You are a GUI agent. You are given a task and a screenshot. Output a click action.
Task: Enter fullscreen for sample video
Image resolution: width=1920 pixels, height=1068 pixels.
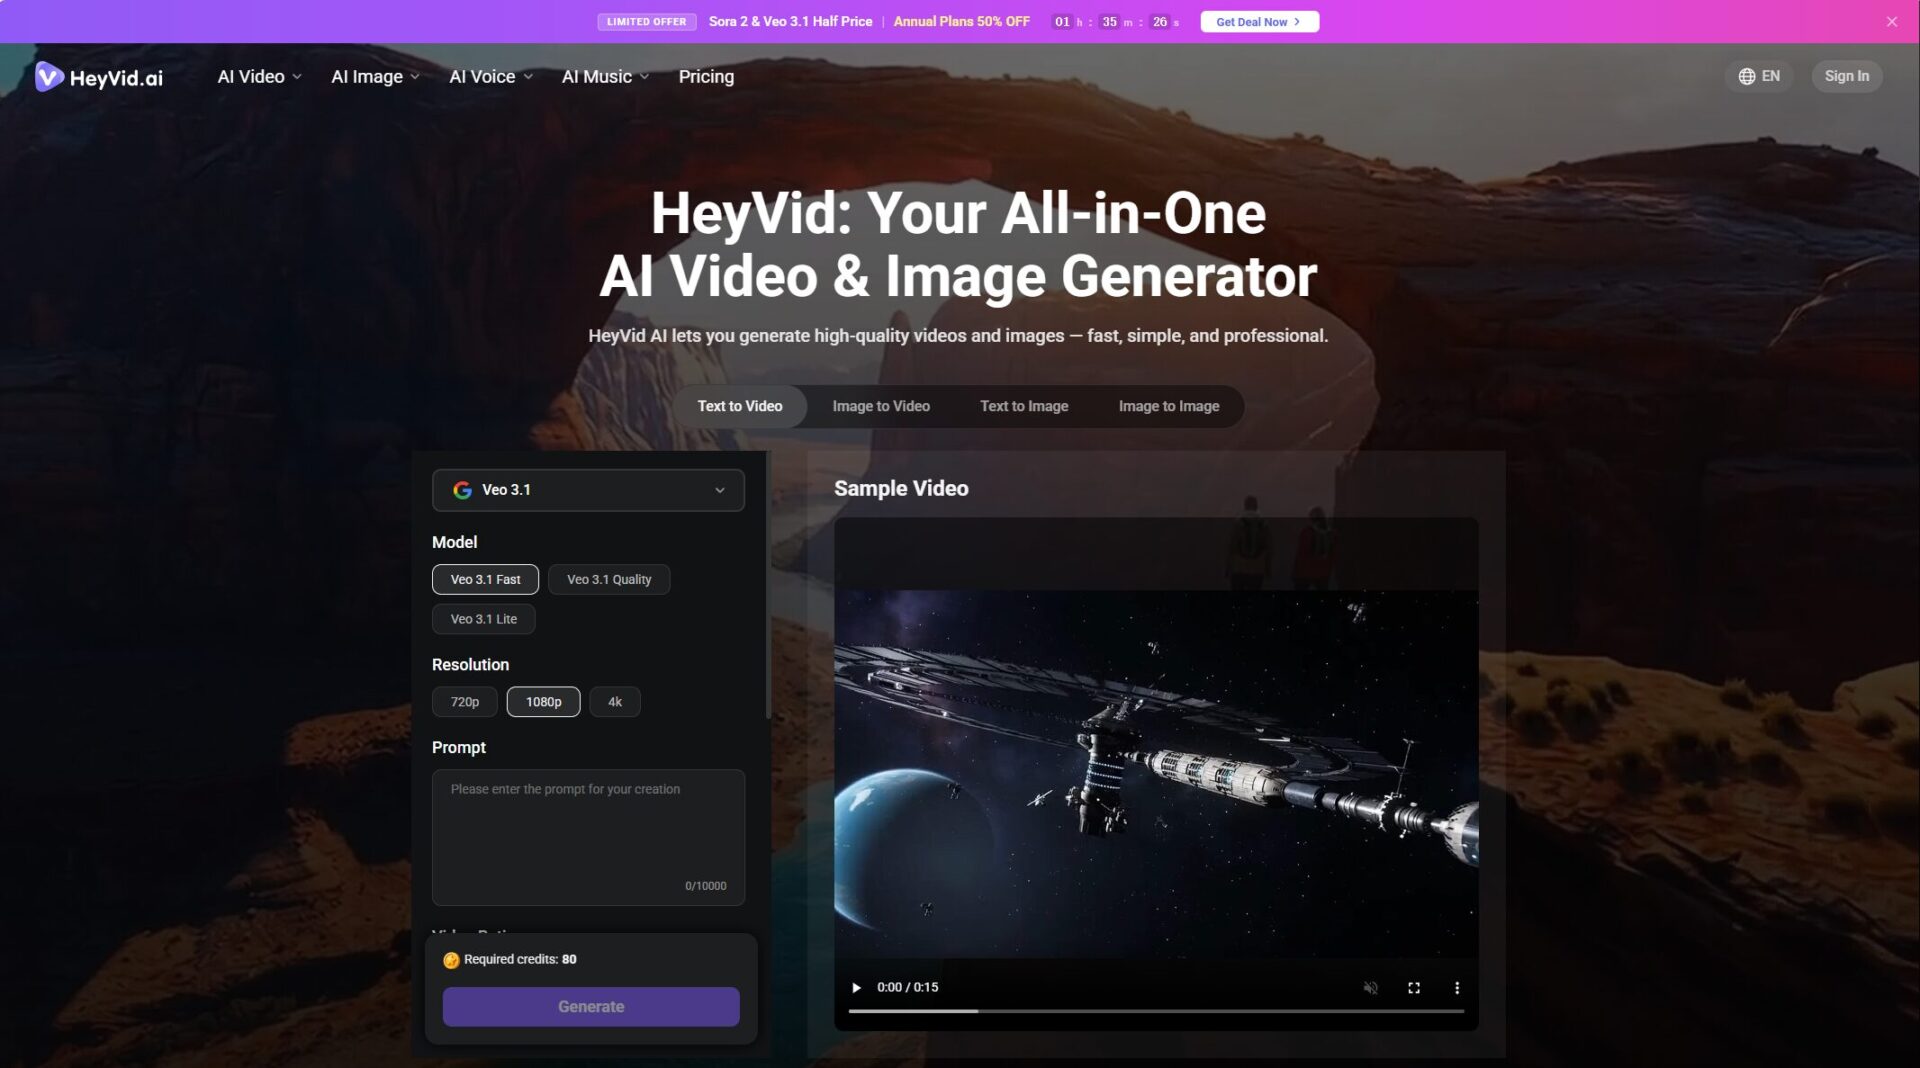coord(1413,987)
